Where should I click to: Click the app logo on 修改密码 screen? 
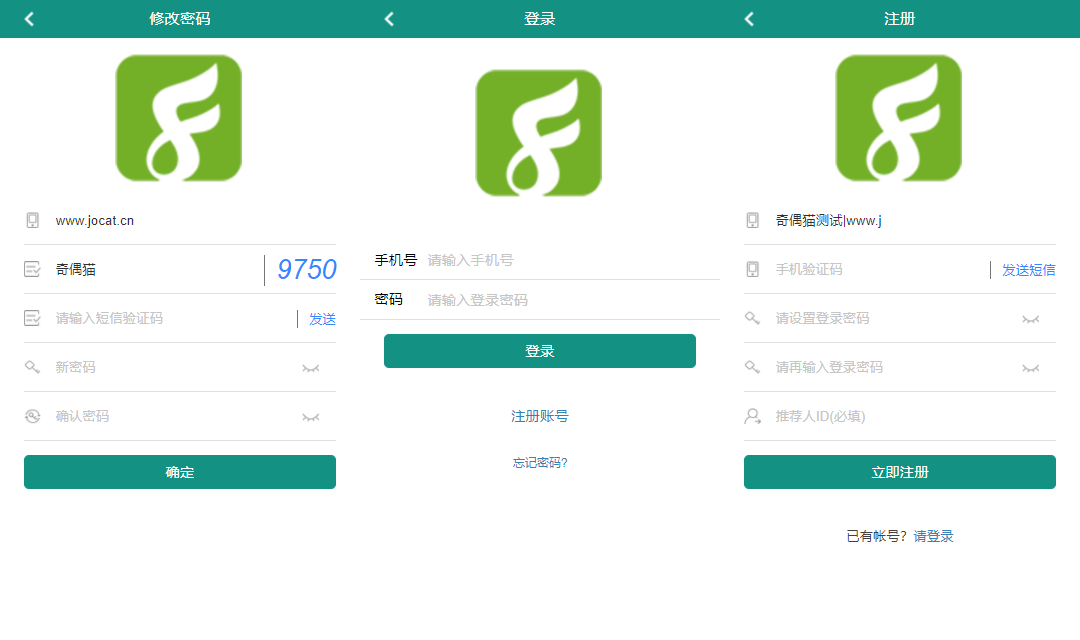[178, 118]
